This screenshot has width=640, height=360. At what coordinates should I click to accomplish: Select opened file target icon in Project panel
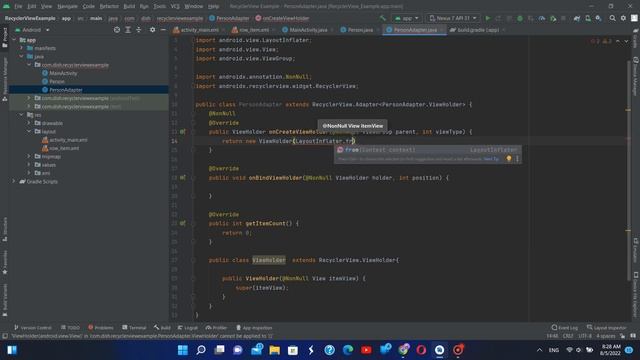pyautogui.click(x=117, y=30)
